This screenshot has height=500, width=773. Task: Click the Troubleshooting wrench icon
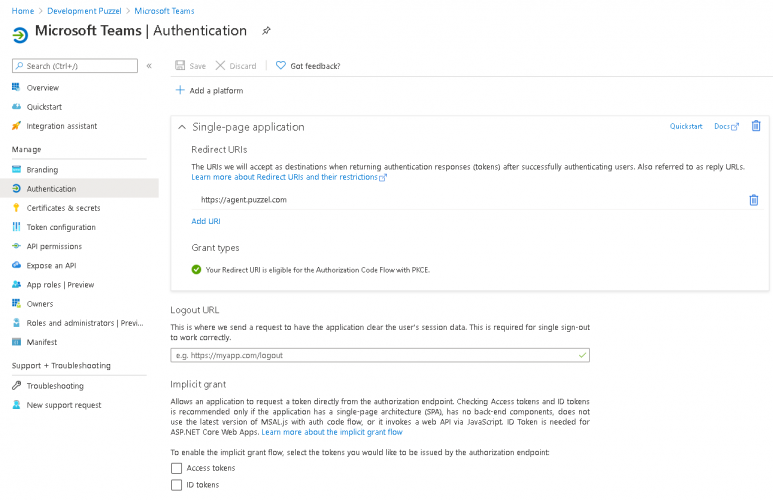[16, 385]
